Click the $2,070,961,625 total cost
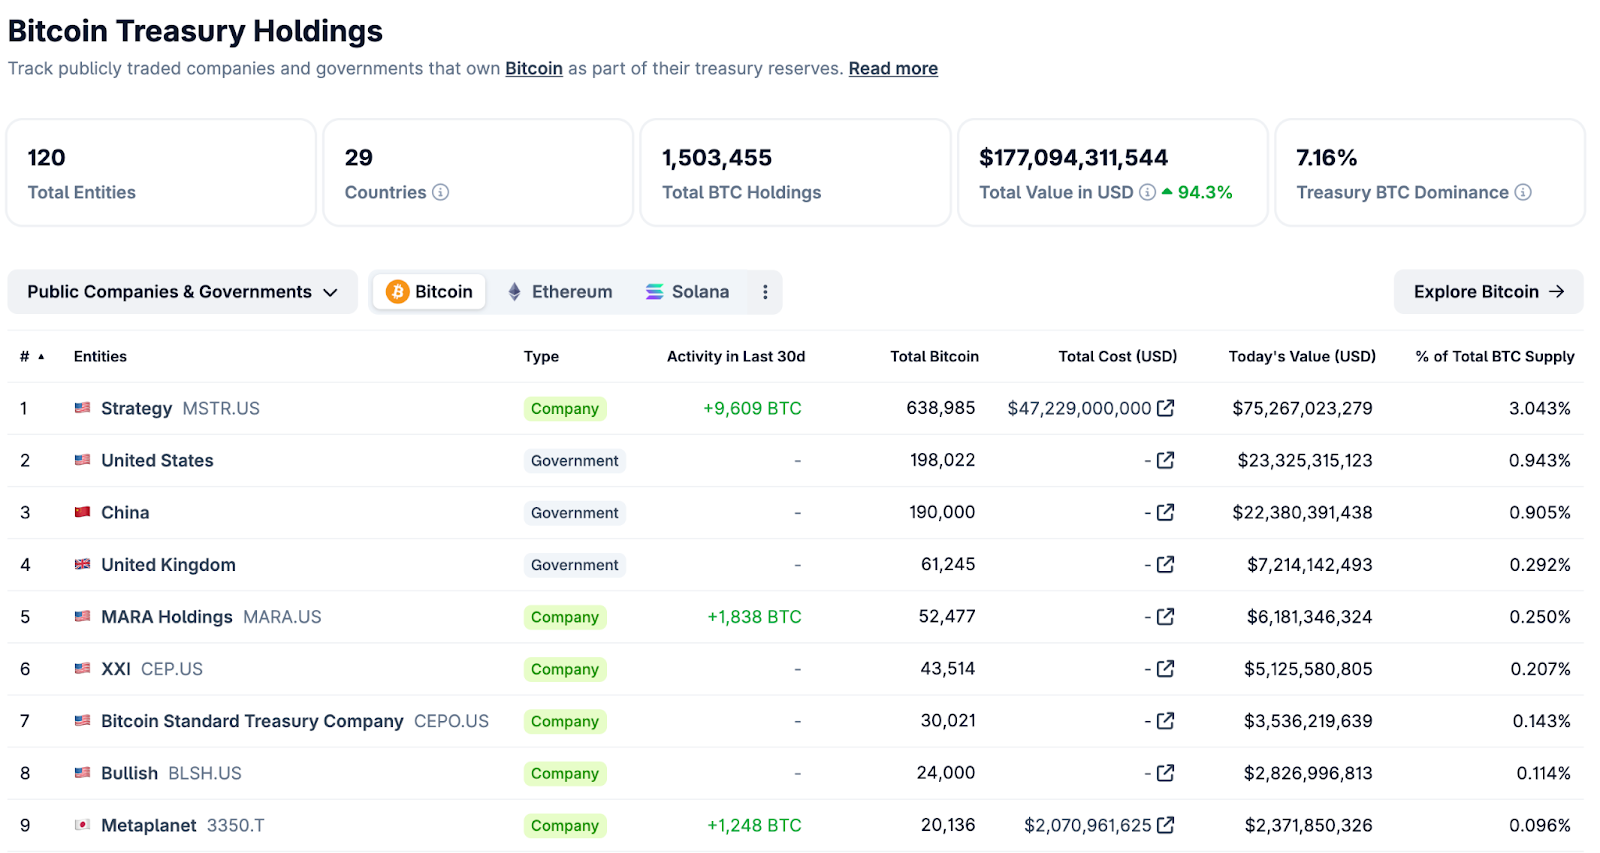 tap(1088, 825)
